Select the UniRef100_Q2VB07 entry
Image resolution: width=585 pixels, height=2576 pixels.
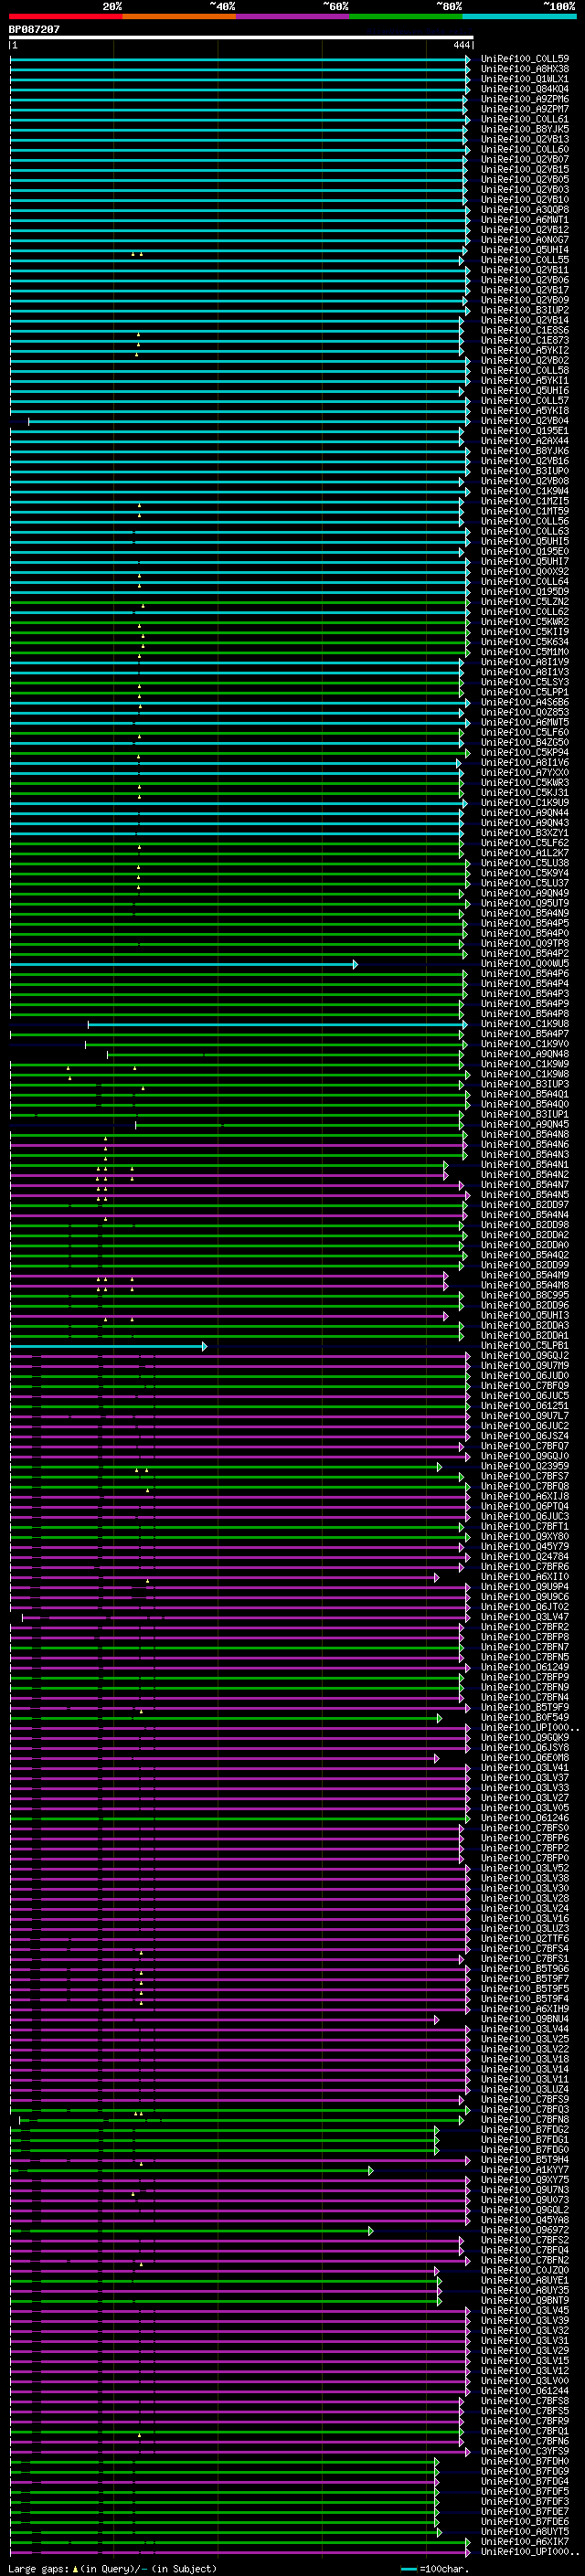[x=525, y=159]
